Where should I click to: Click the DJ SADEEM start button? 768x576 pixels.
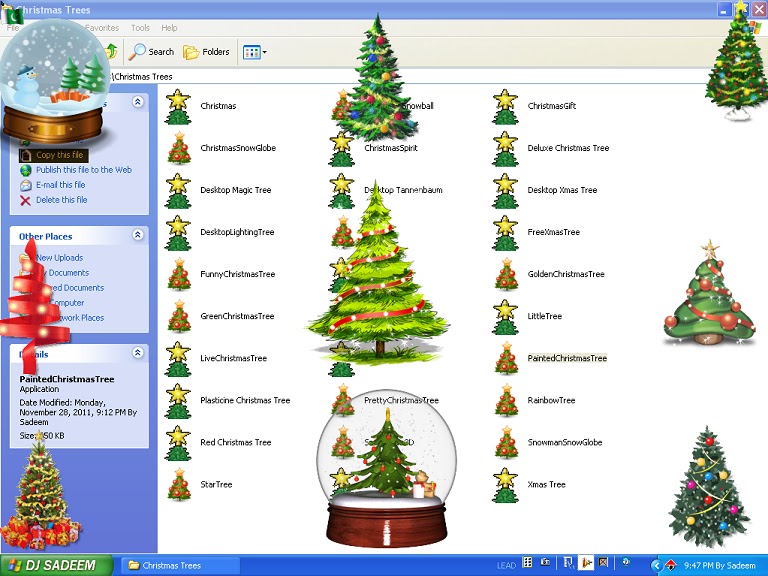(56, 565)
